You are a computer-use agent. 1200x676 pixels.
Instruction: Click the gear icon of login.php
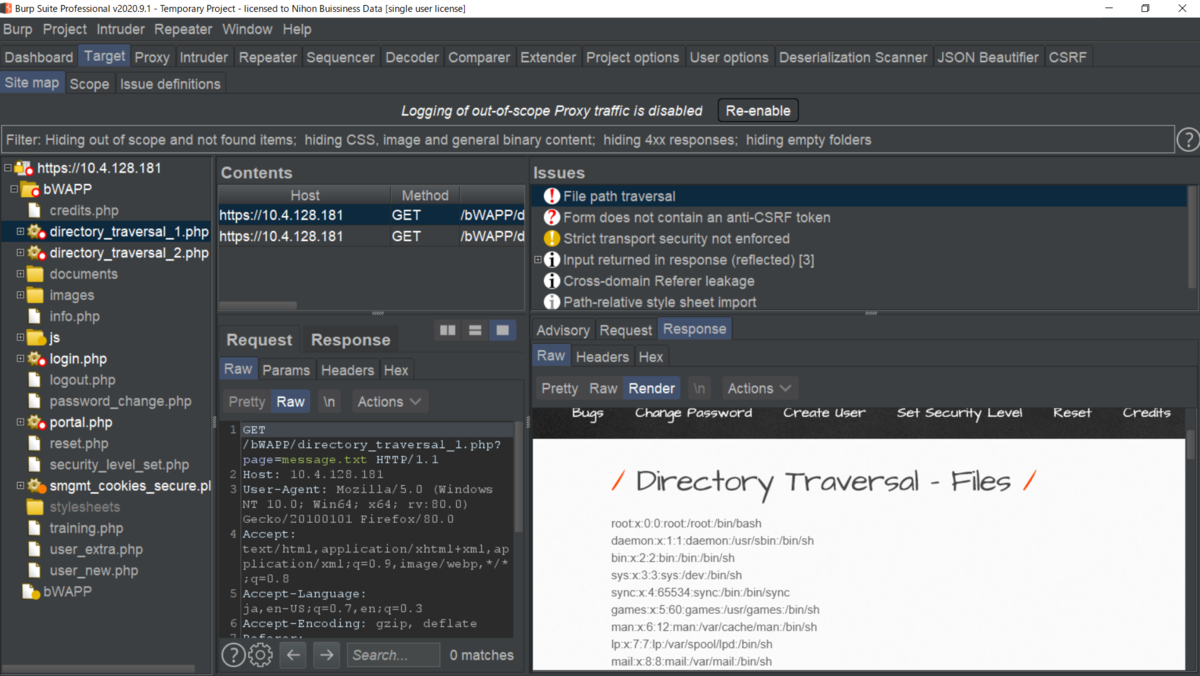click(36, 359)
